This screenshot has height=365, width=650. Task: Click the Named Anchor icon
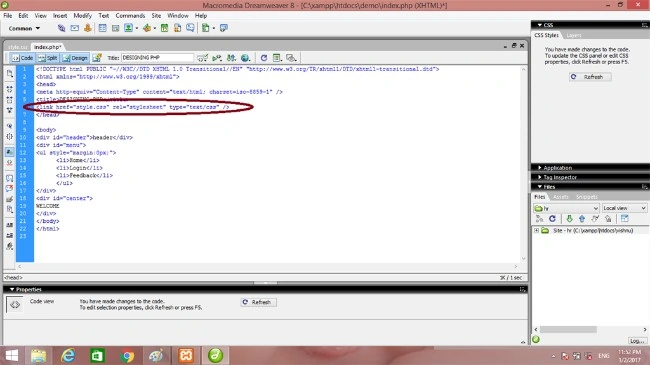(87, 28)
